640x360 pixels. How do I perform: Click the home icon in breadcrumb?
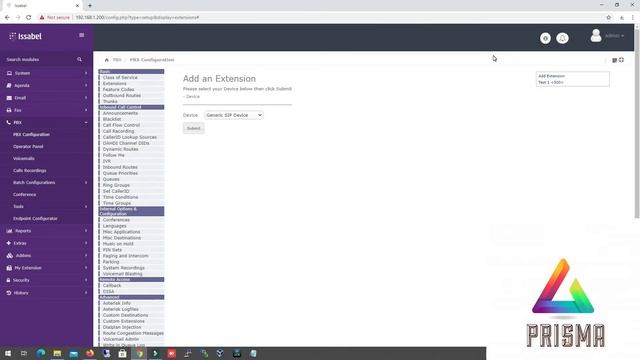pyautogui.click(x=107, y=60)
